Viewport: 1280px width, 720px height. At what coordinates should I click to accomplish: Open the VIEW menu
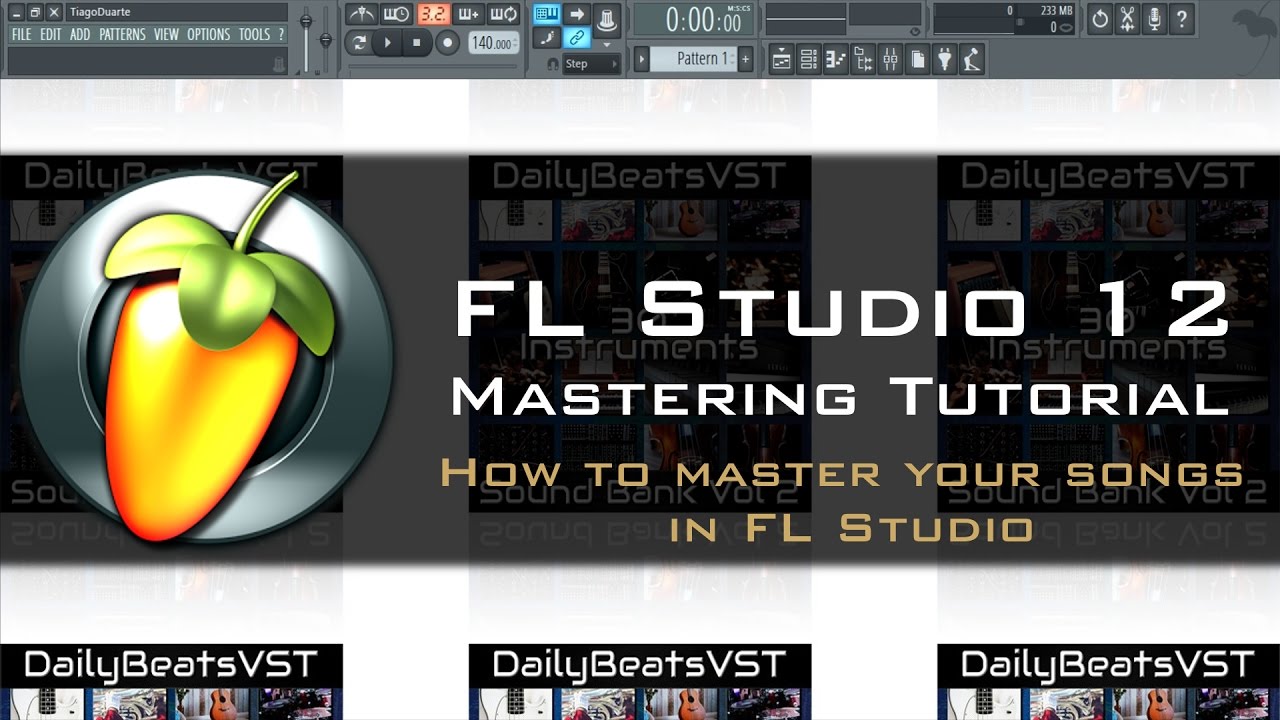coord(166,34)
